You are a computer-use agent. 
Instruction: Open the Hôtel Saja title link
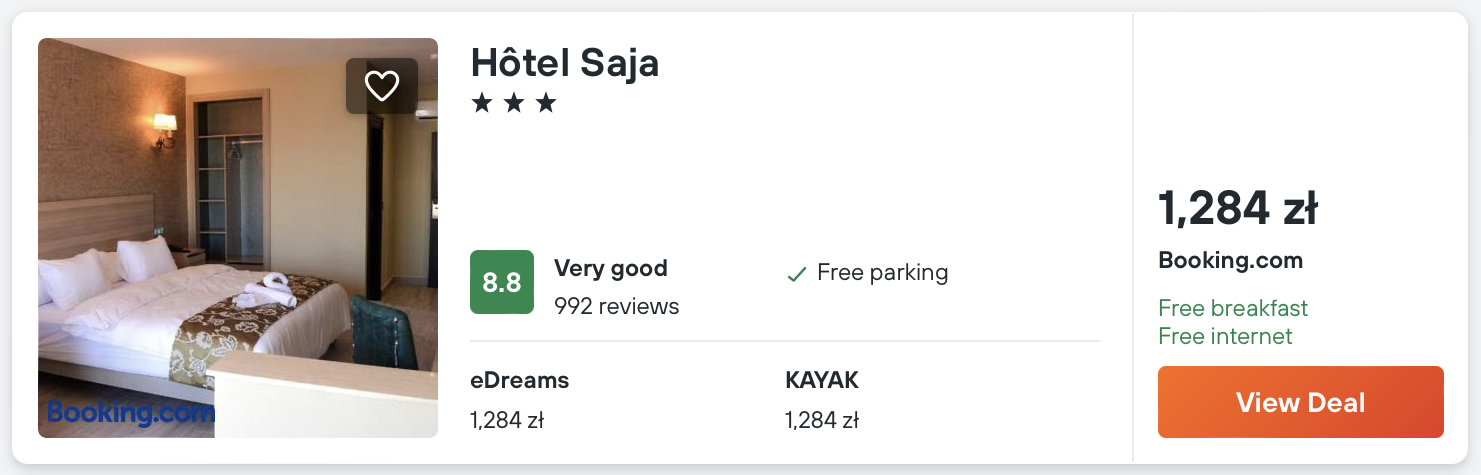pyautogui.click(x=565, y=63)
